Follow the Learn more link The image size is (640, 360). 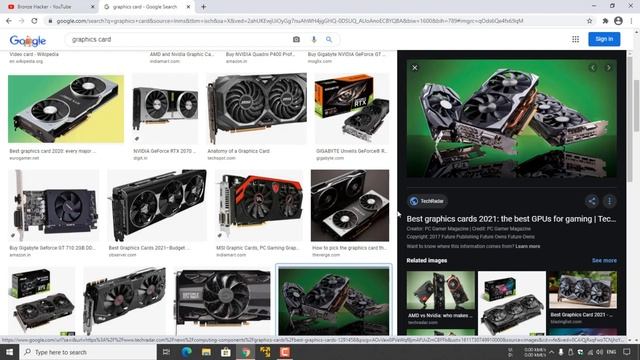[527, 246]
